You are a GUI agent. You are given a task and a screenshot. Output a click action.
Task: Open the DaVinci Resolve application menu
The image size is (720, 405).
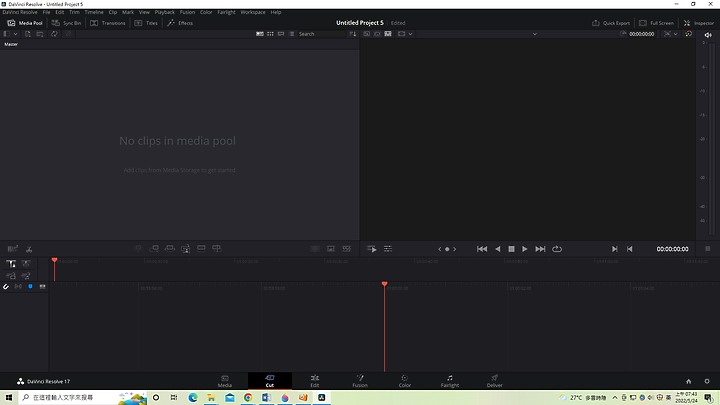click(20, 12)
